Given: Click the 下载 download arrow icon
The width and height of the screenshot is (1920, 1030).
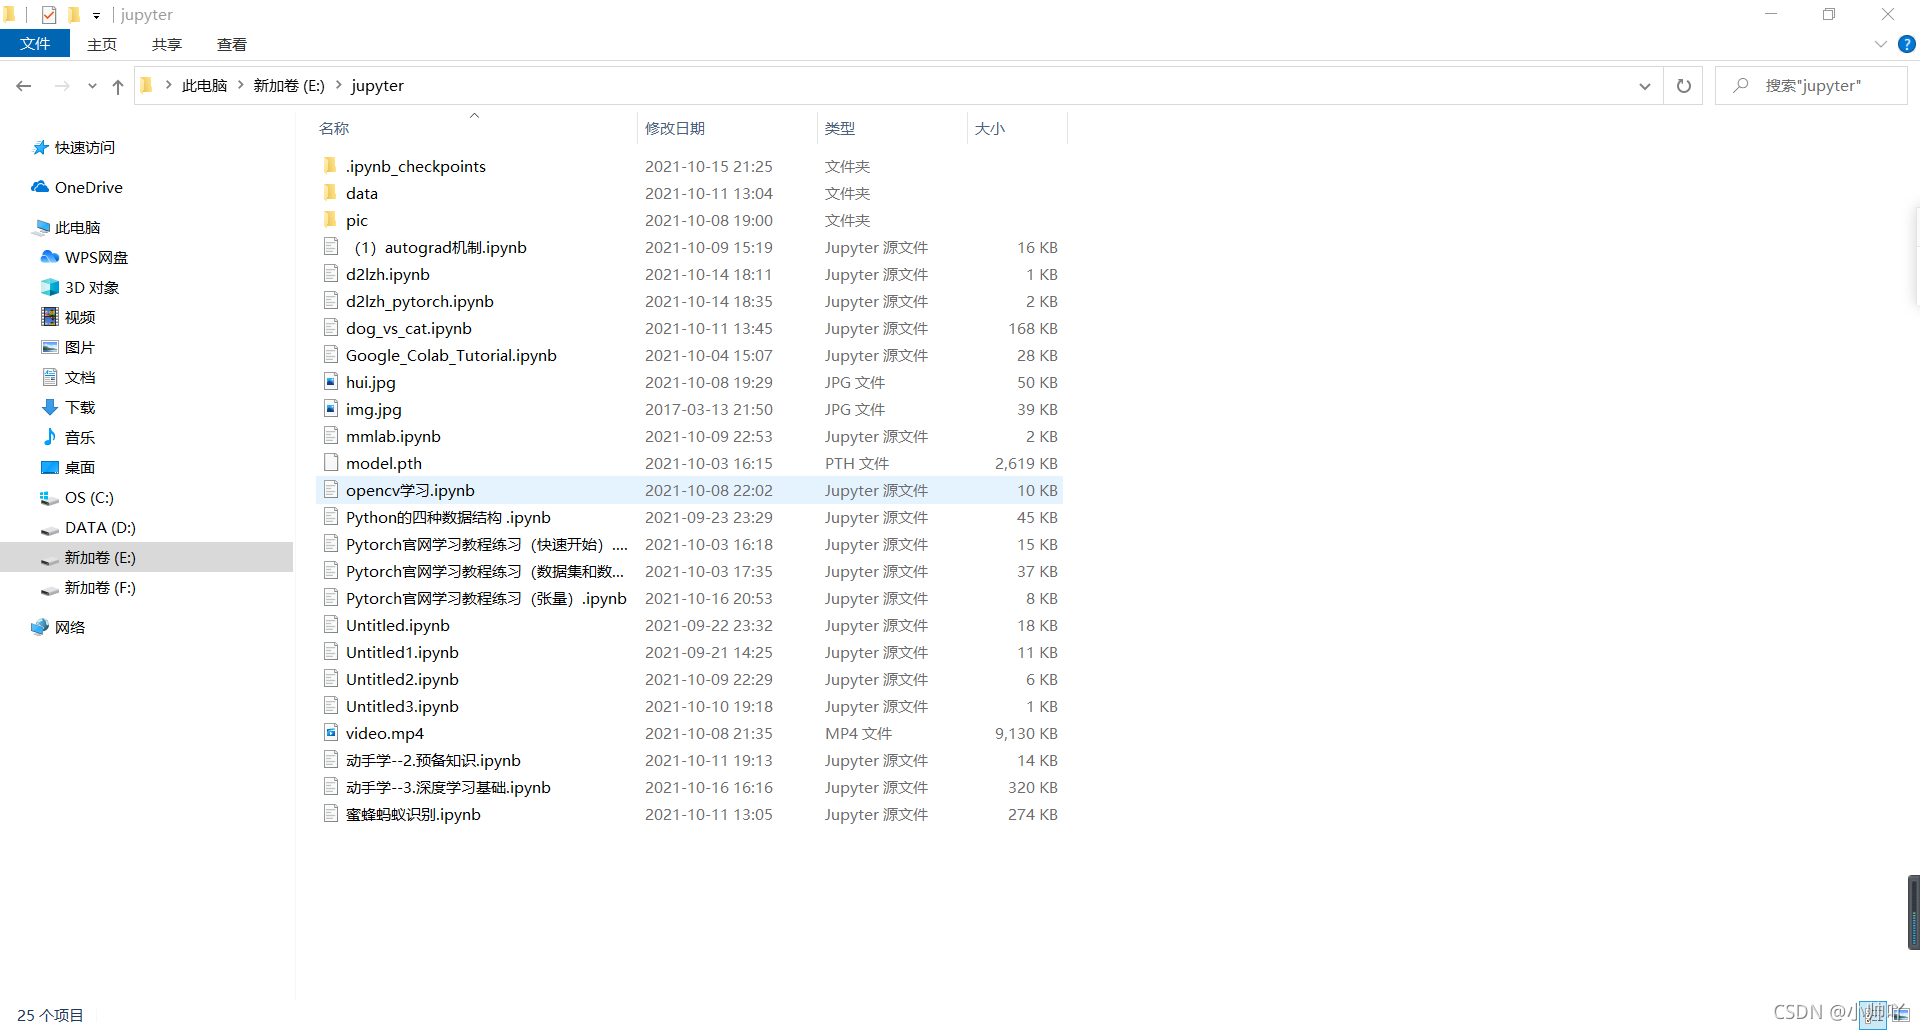Looking at the screenshot, I should tap(50, 407).
